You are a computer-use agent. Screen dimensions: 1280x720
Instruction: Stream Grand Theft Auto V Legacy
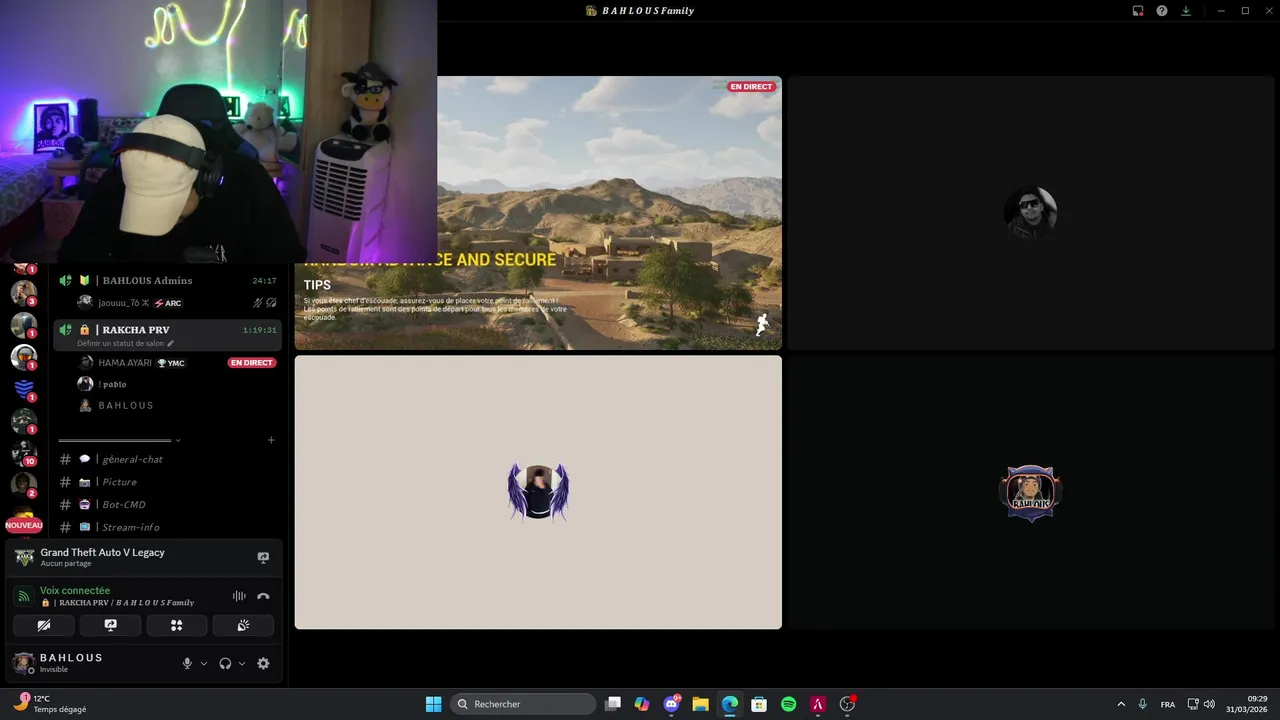point(263,557)
